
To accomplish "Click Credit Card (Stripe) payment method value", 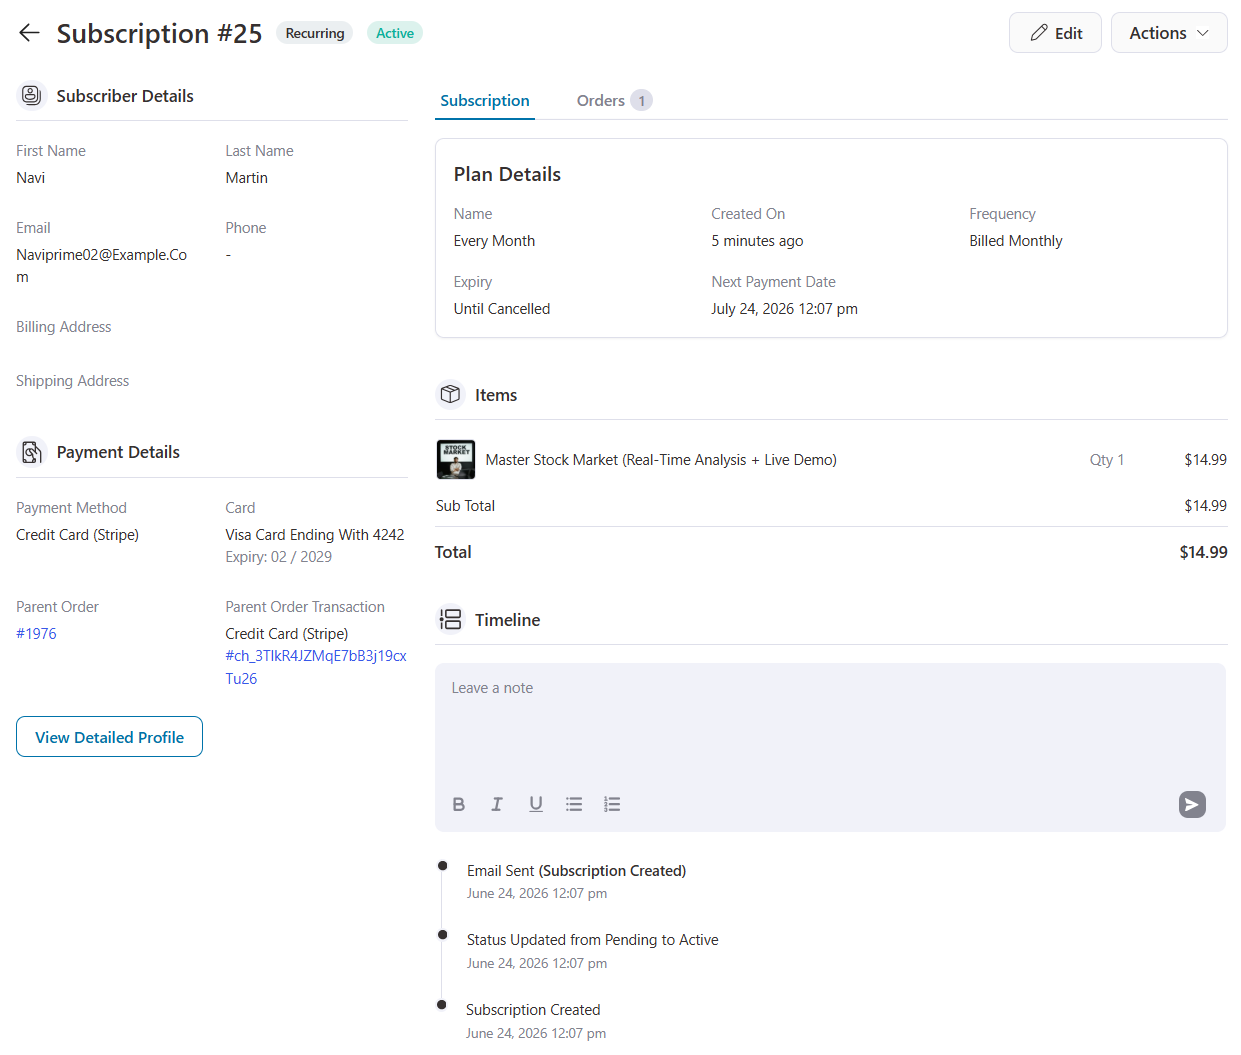I will click(78, 535).
